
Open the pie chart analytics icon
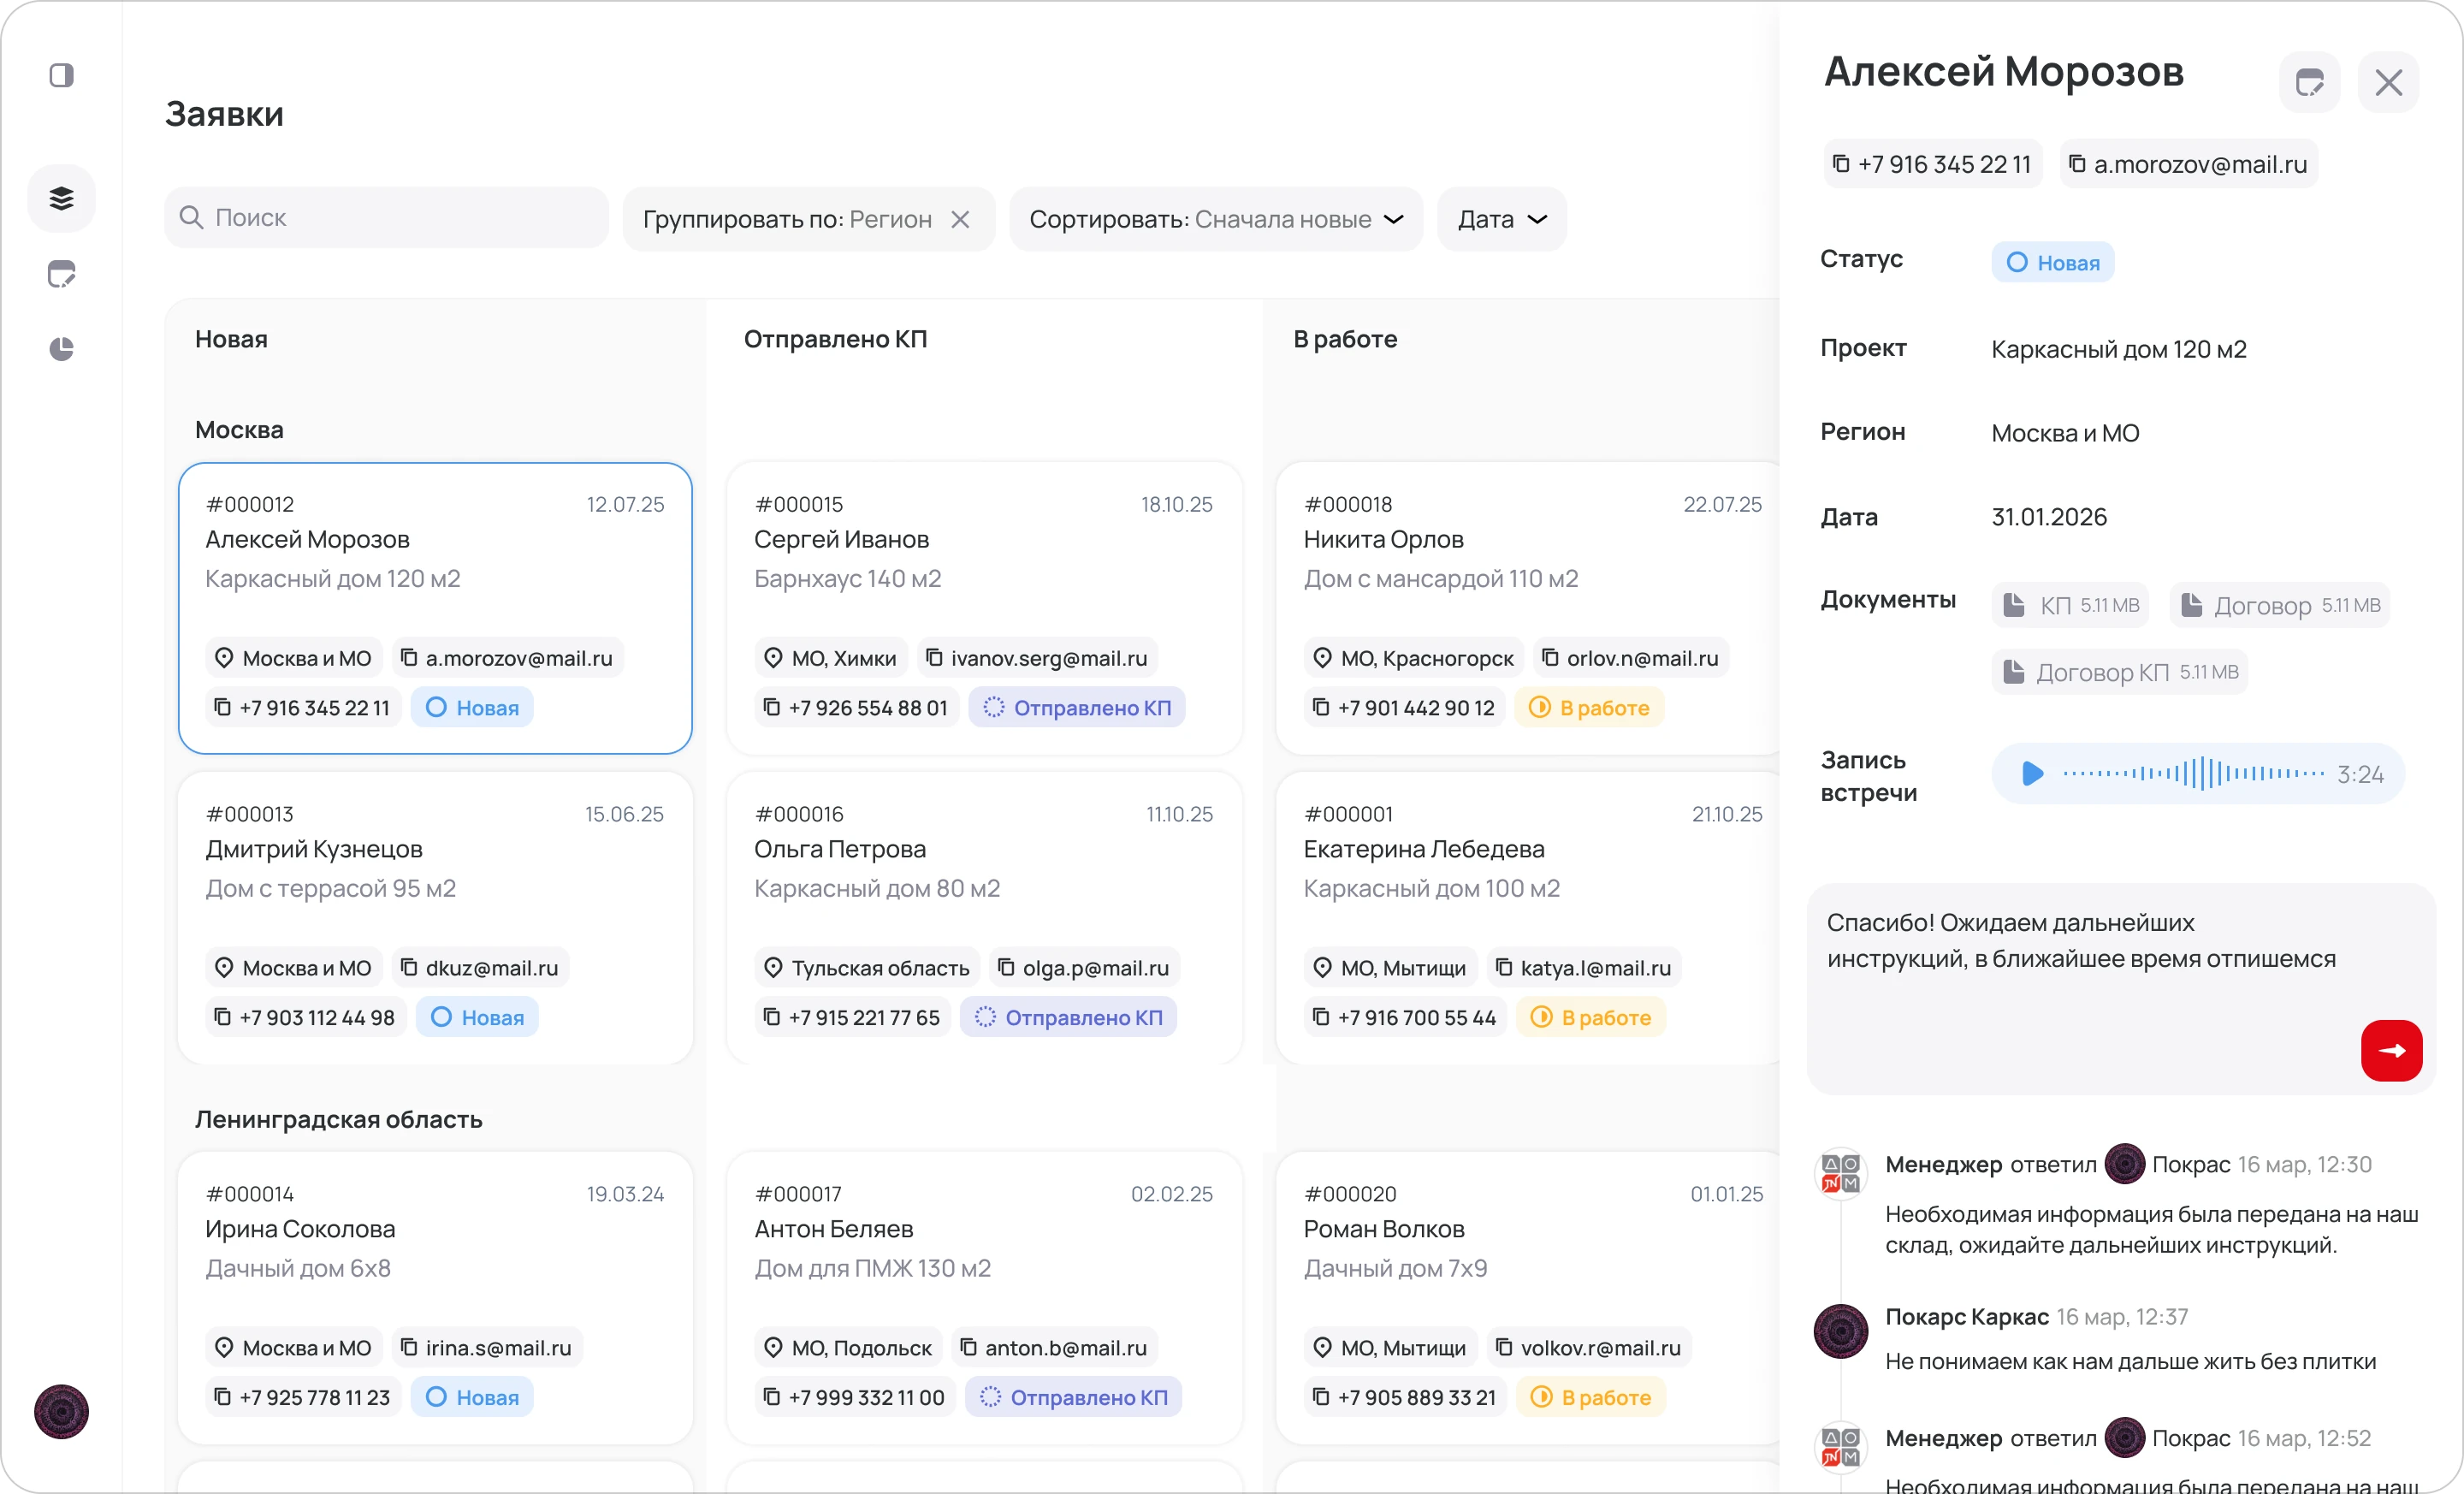(x=61, y=349)
